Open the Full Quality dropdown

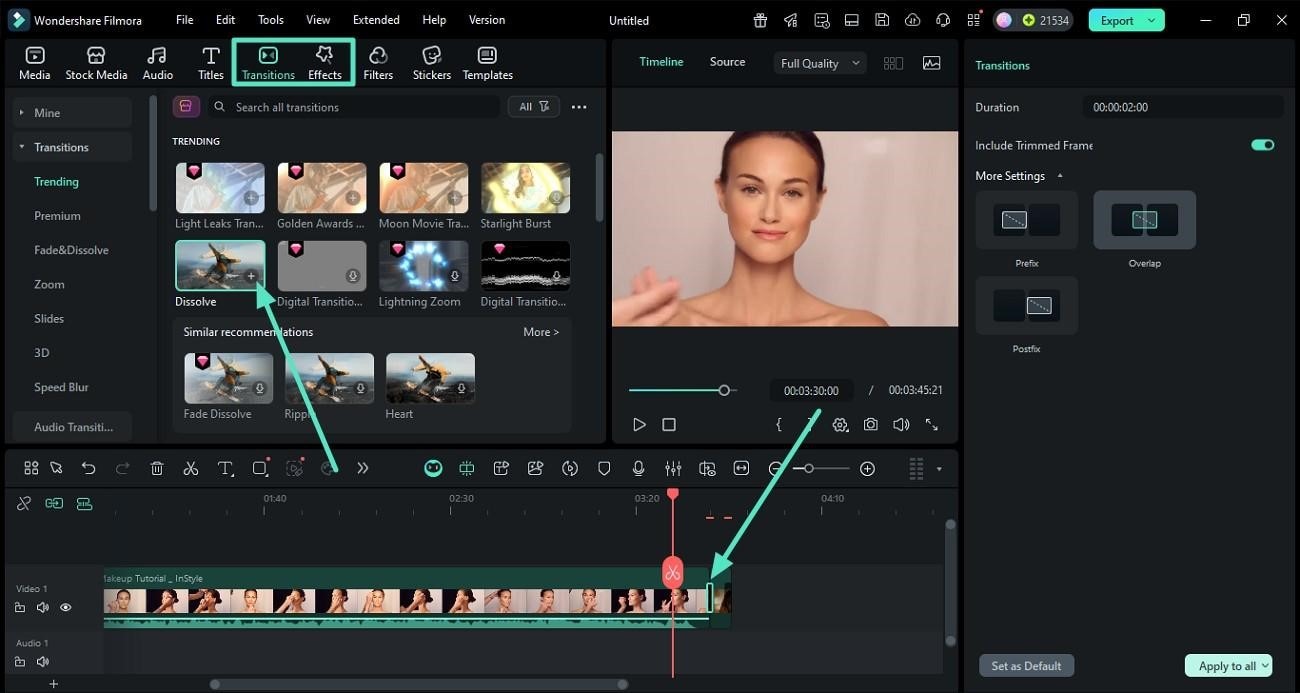[818, 62]
